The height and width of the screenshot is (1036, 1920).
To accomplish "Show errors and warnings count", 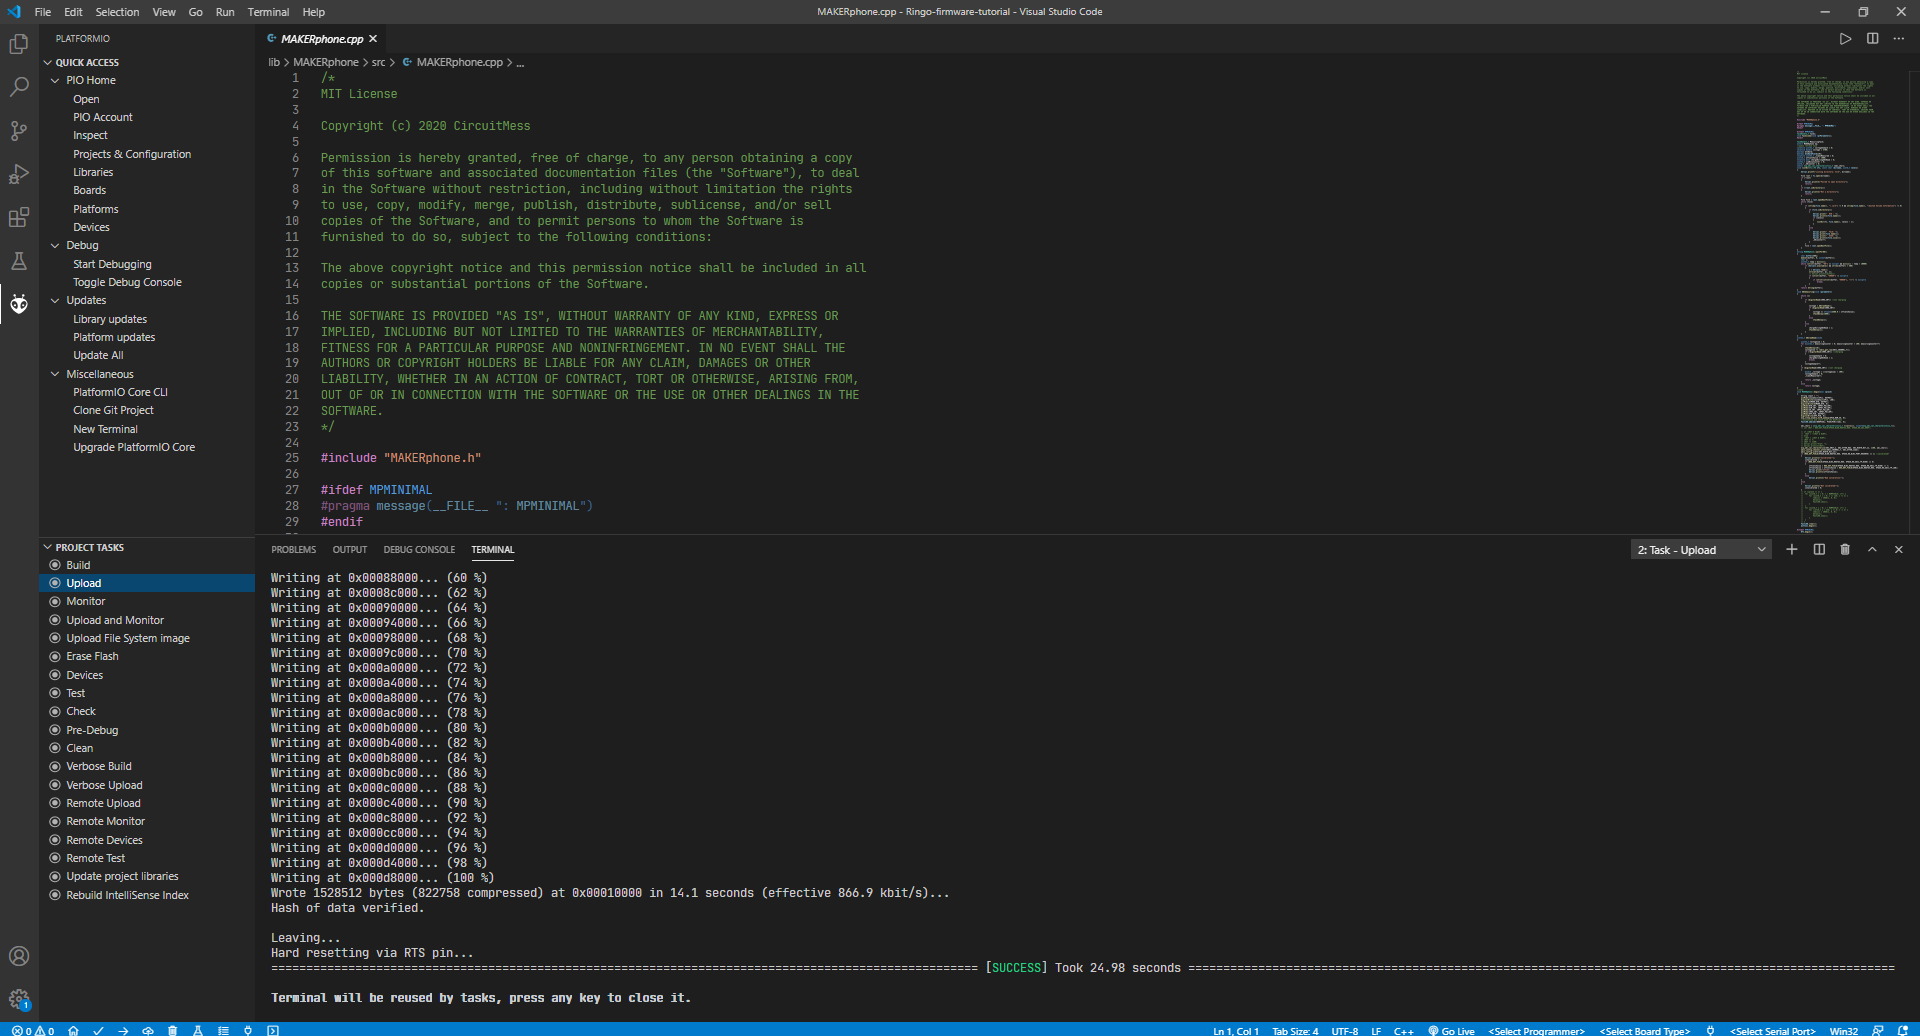I will click(33, 1030).
